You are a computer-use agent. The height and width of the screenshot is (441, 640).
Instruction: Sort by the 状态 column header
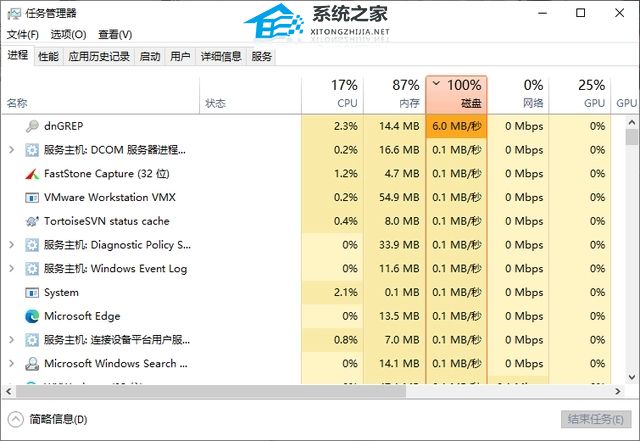[251, 95]
